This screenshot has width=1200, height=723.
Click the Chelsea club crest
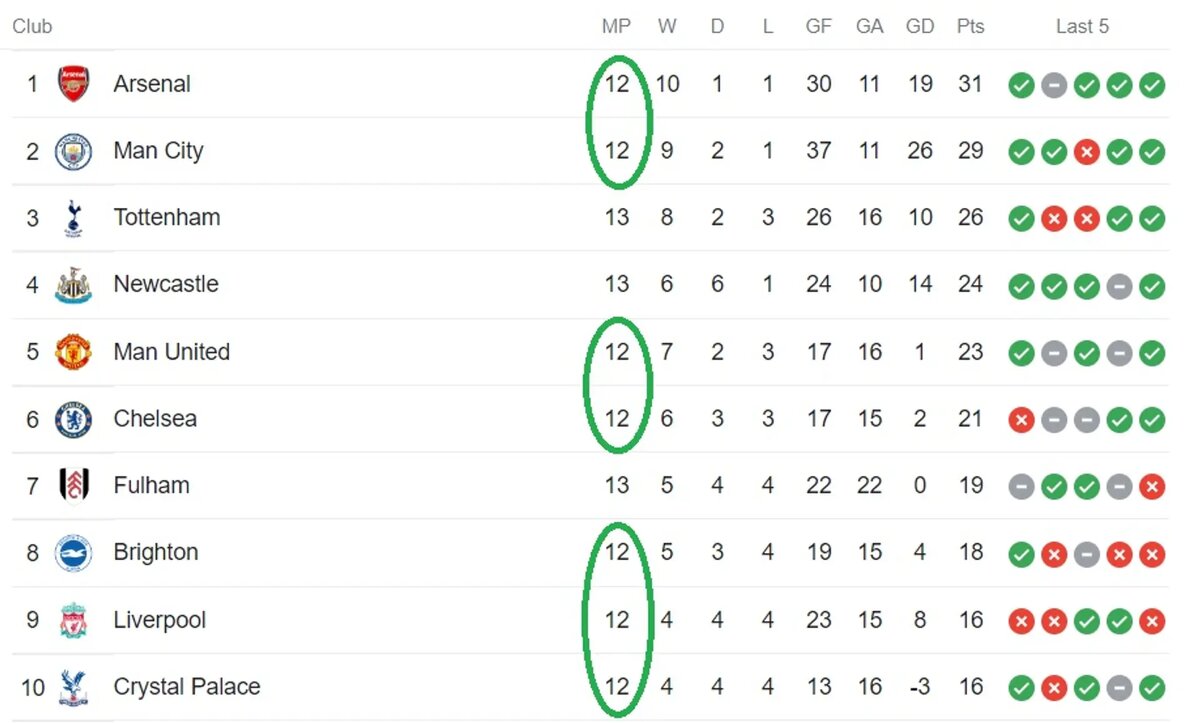[73, 419]
